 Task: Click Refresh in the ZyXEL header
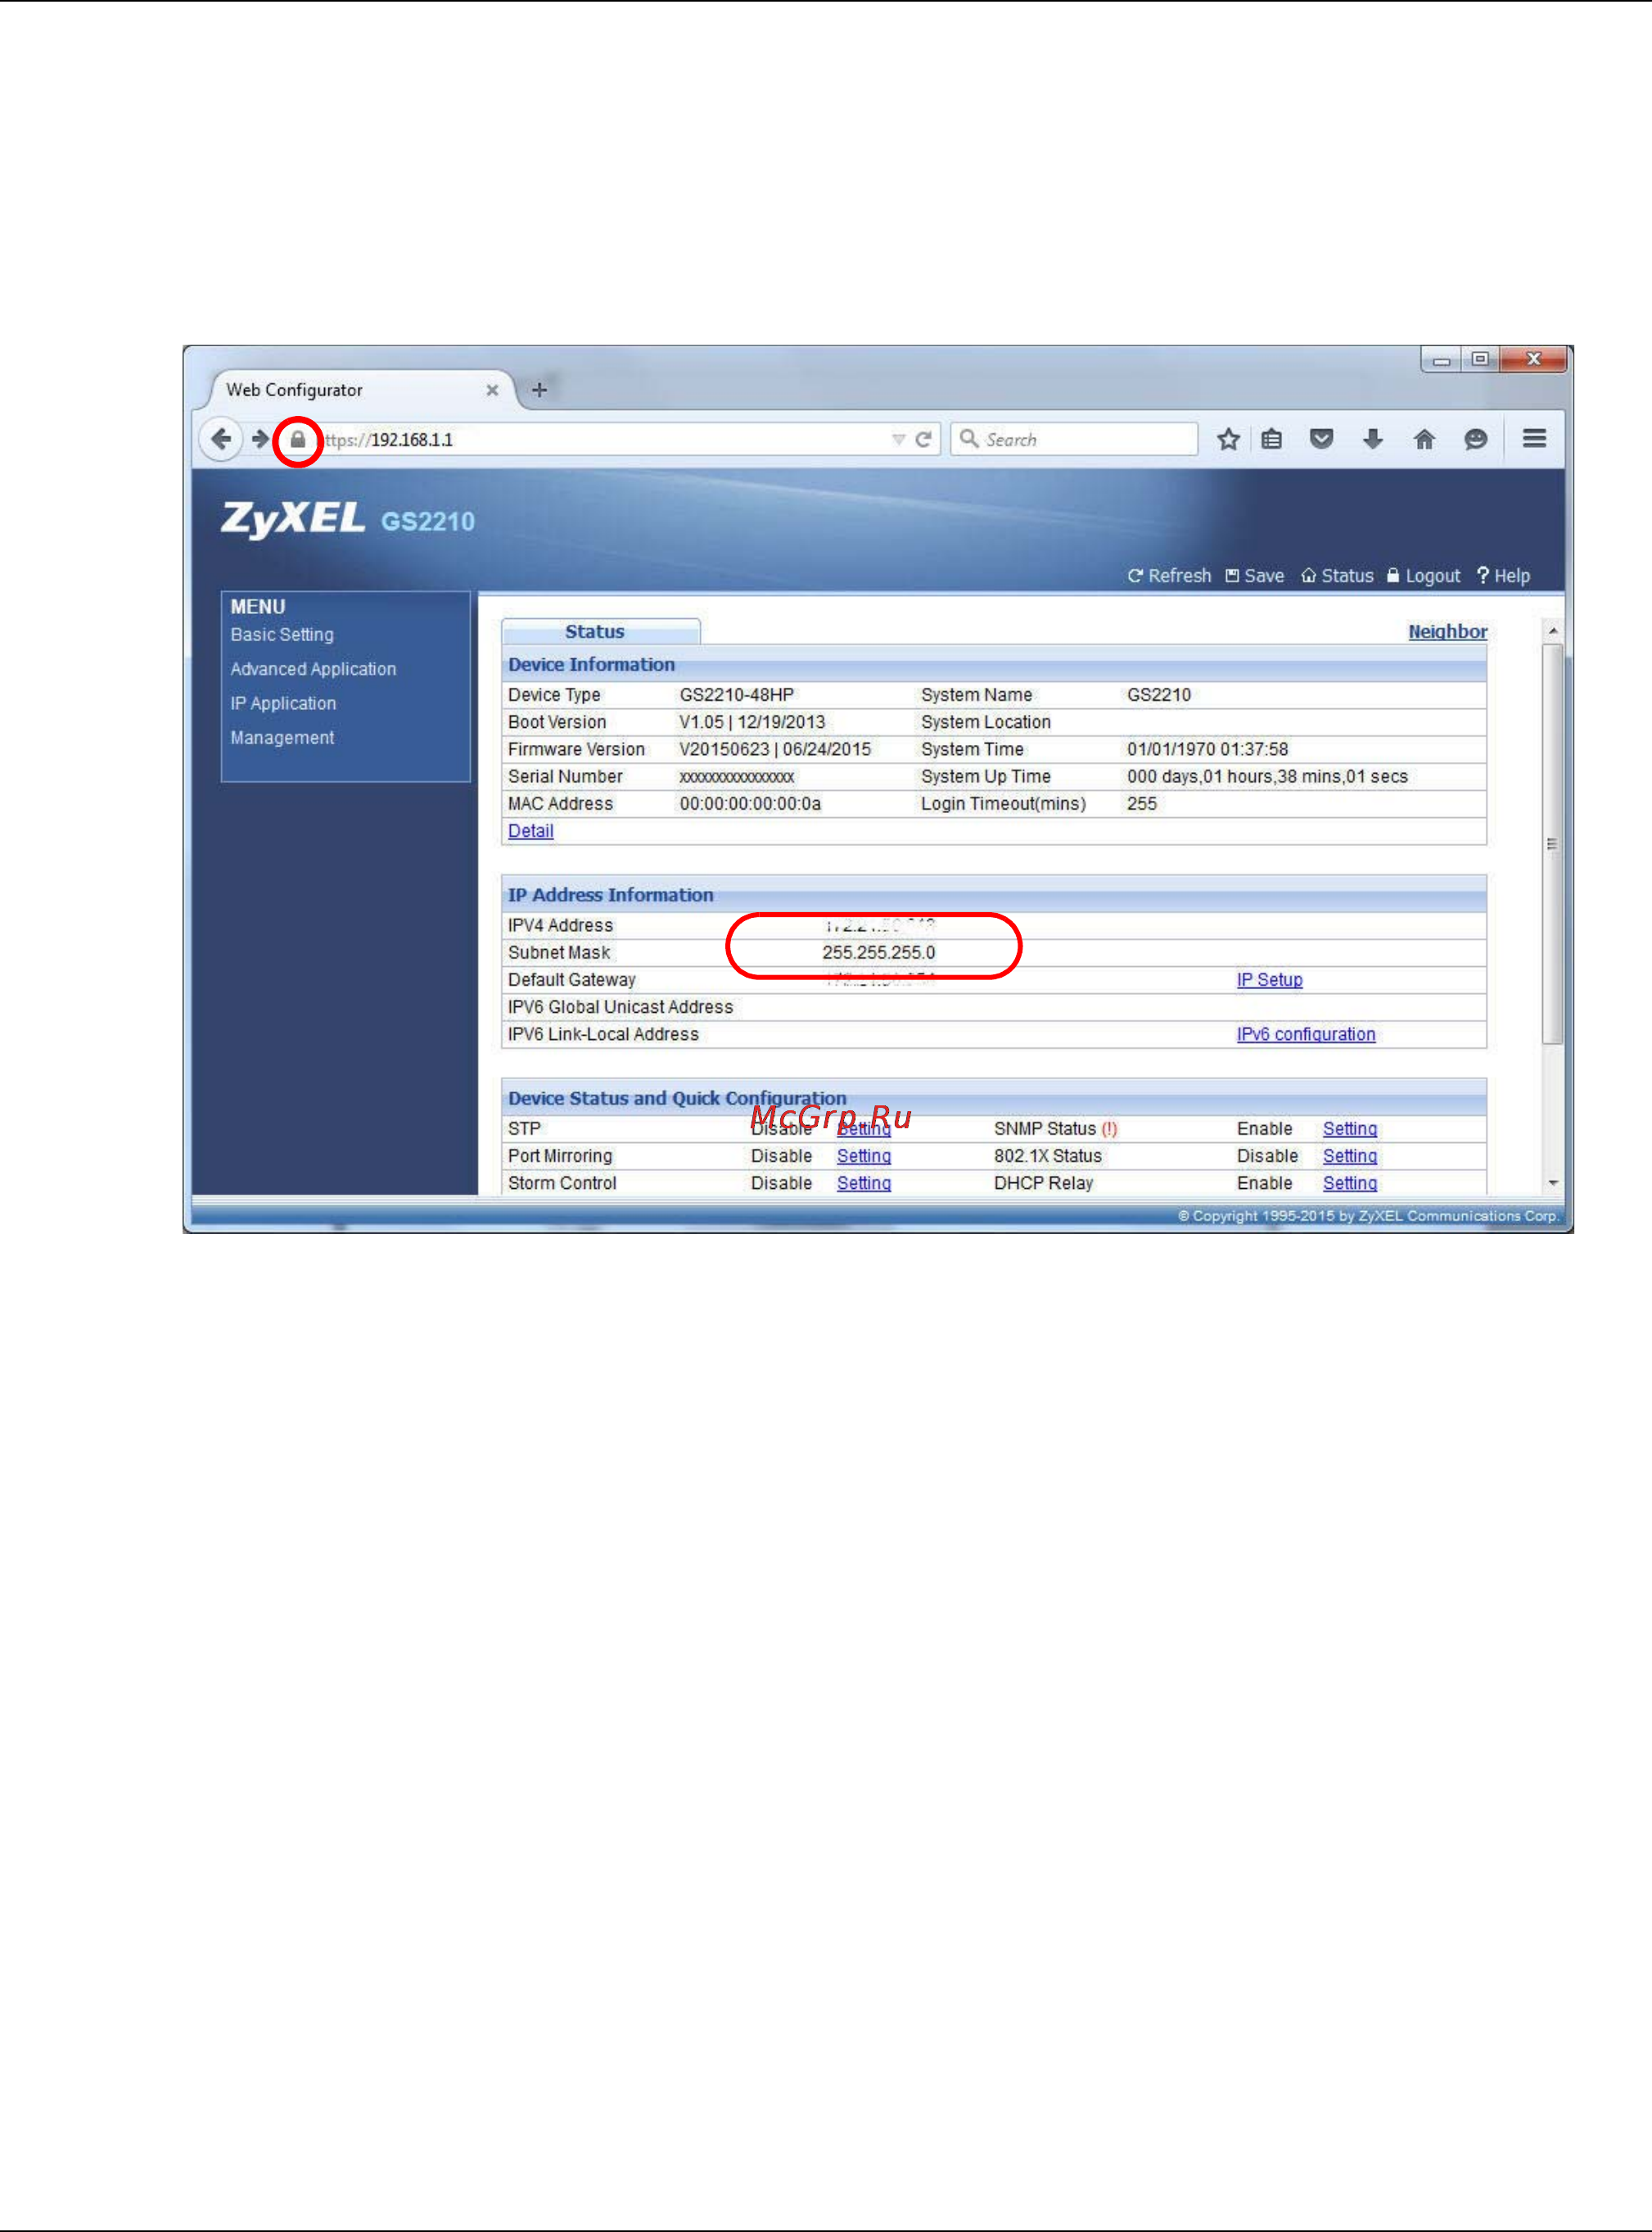click(1169, 576)
